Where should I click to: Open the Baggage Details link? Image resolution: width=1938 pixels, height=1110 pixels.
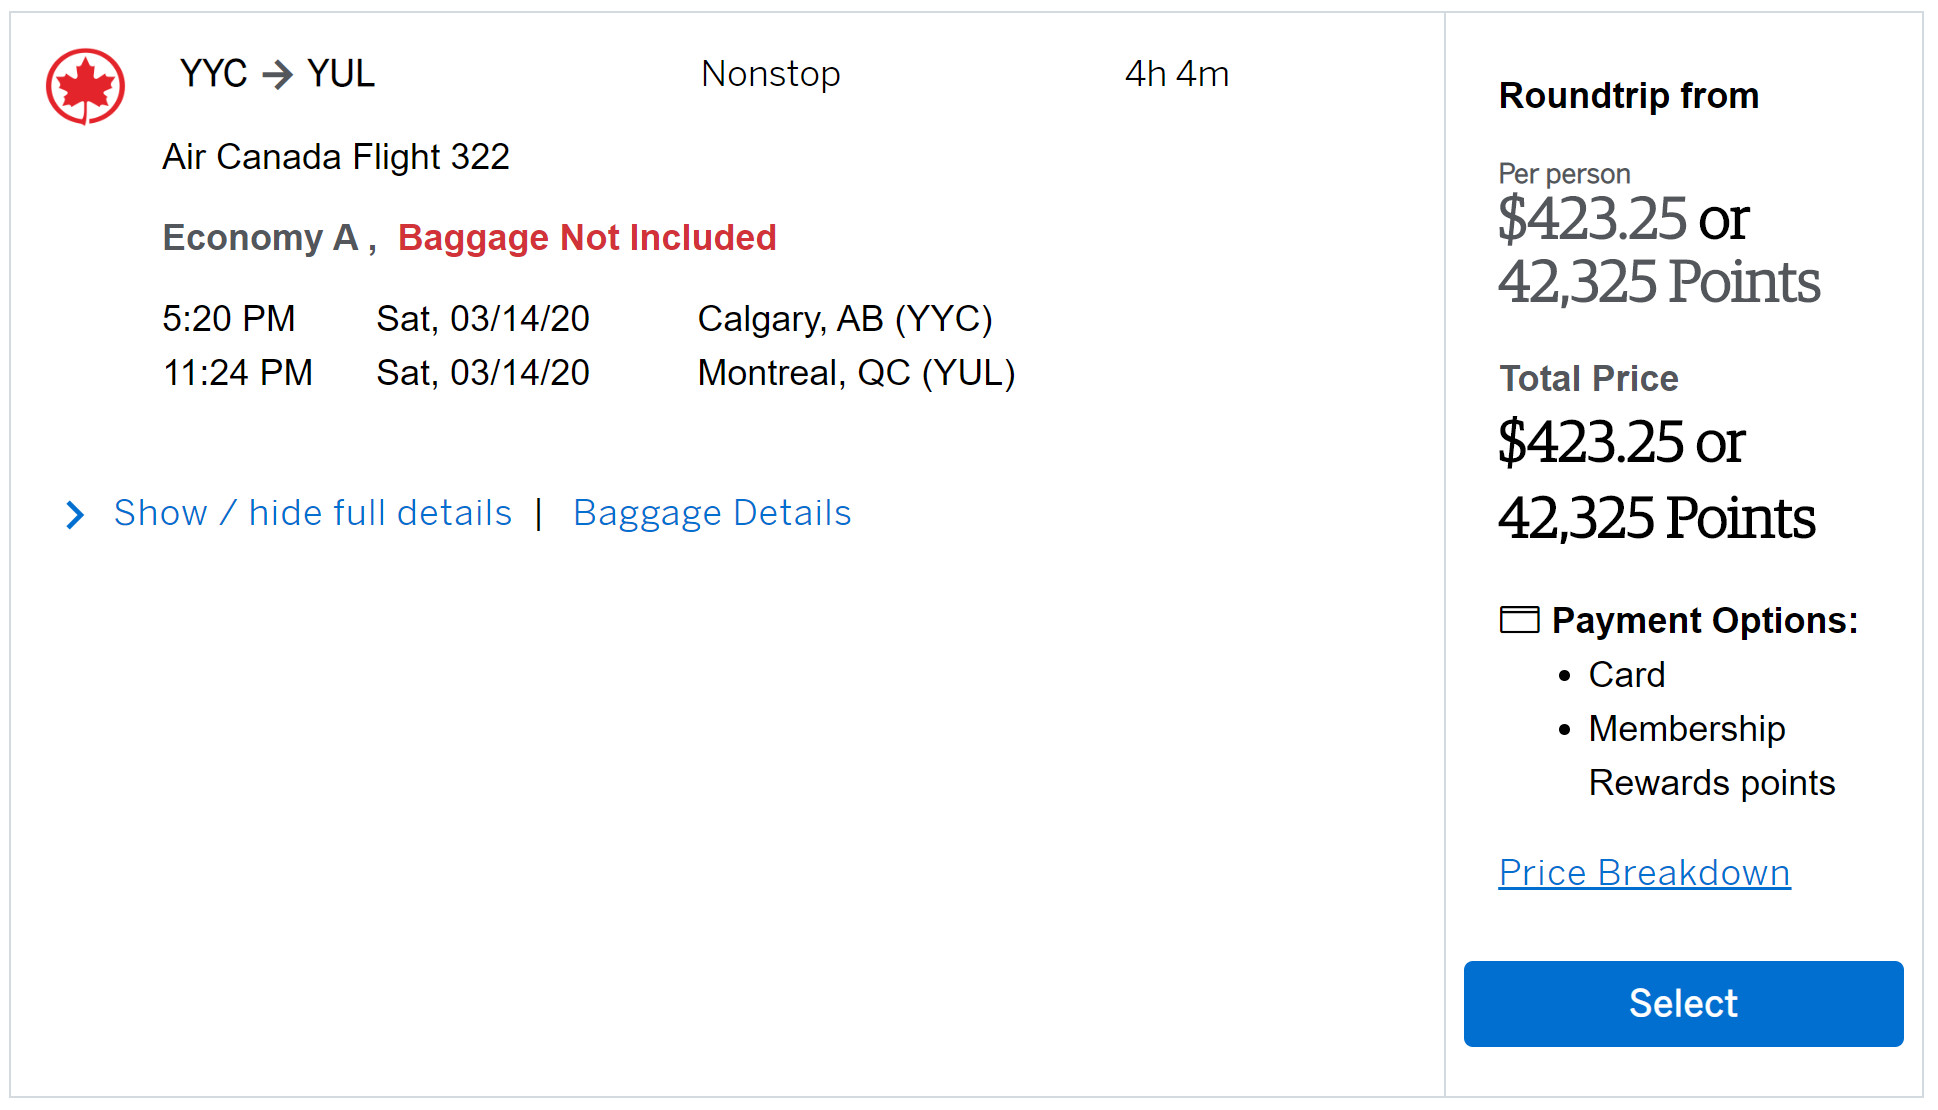pyautogui.click(x=711, y=513)
